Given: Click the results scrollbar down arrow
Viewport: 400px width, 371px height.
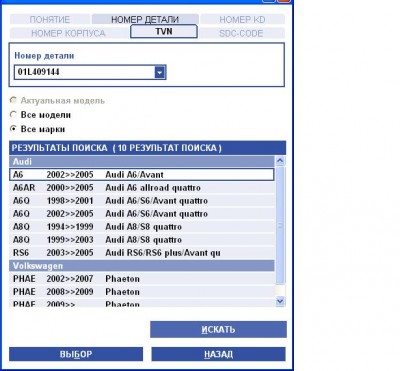Looking at the screenshot, I should pos(280,302).
